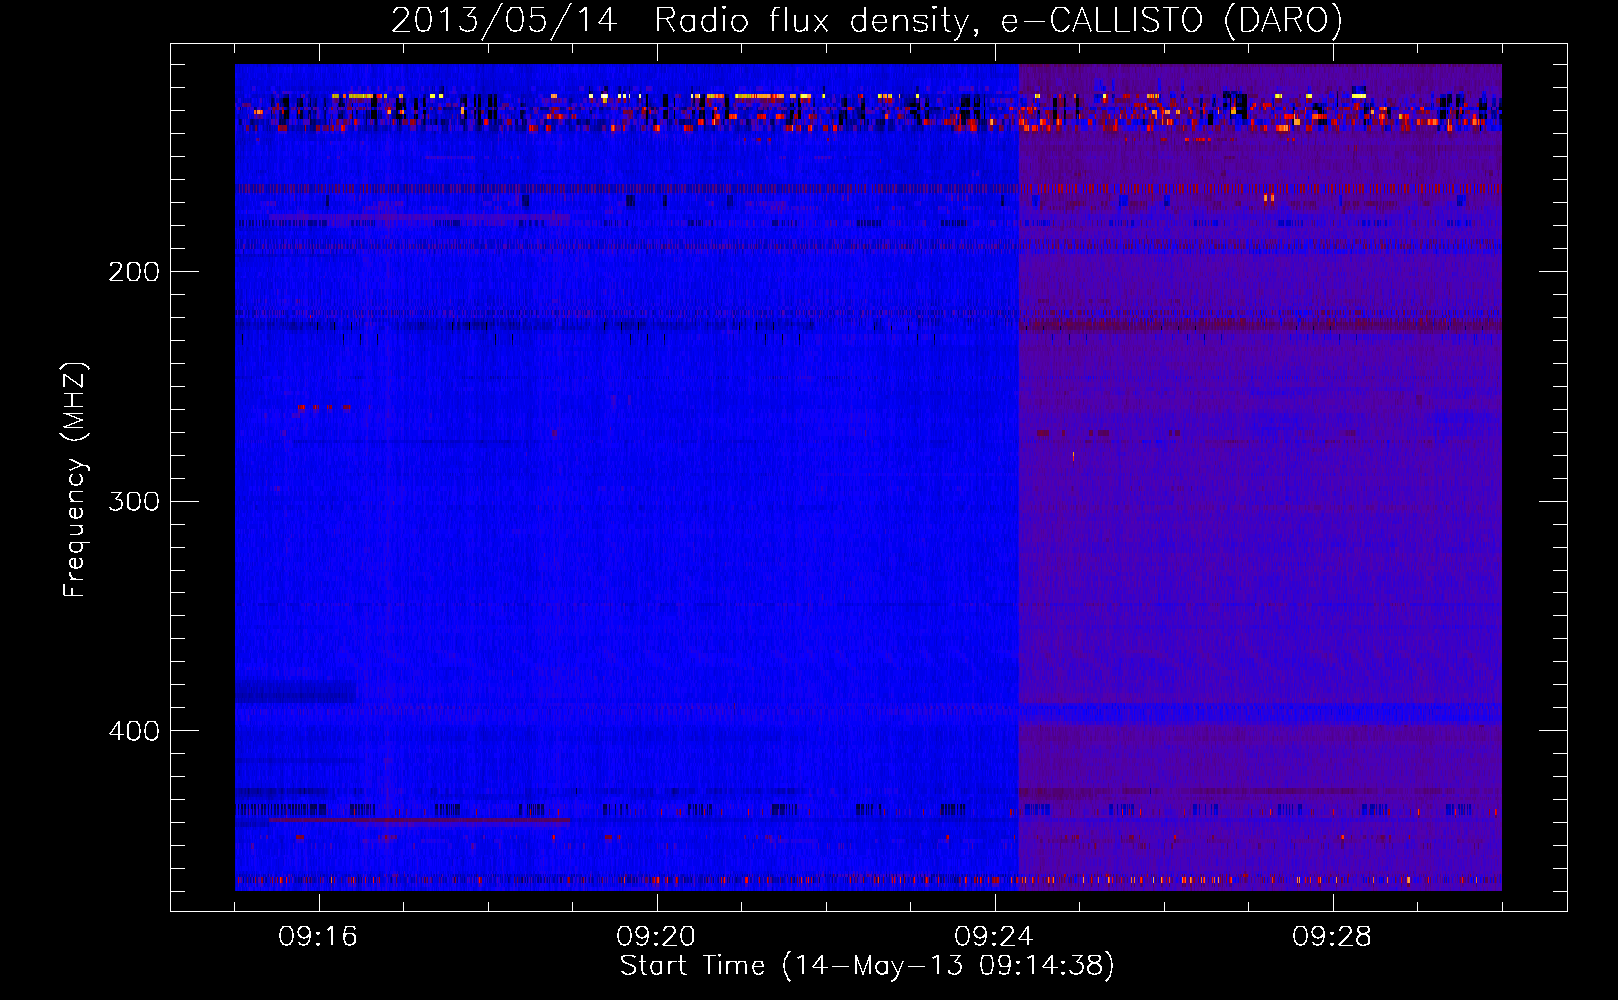
Task: Click the "Start Time (14-May-13 09:14:38)" label
Action: pyautogui.click(x=867, y=966)
